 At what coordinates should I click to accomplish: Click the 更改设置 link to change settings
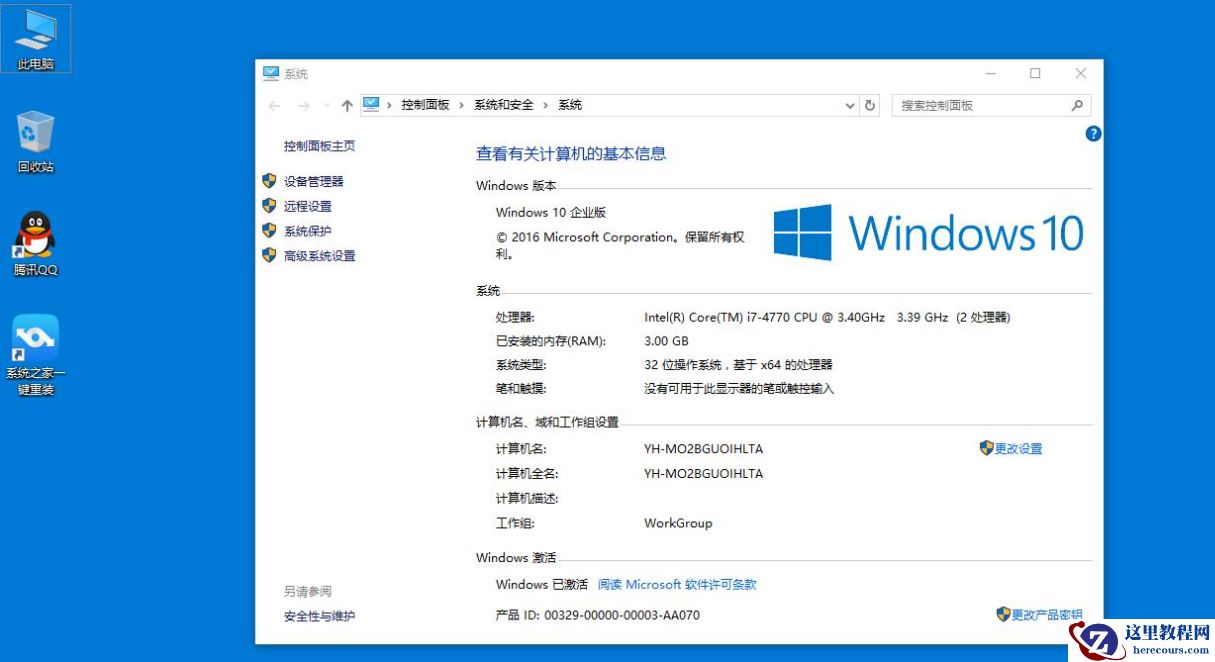click(x=1018, y=448)
